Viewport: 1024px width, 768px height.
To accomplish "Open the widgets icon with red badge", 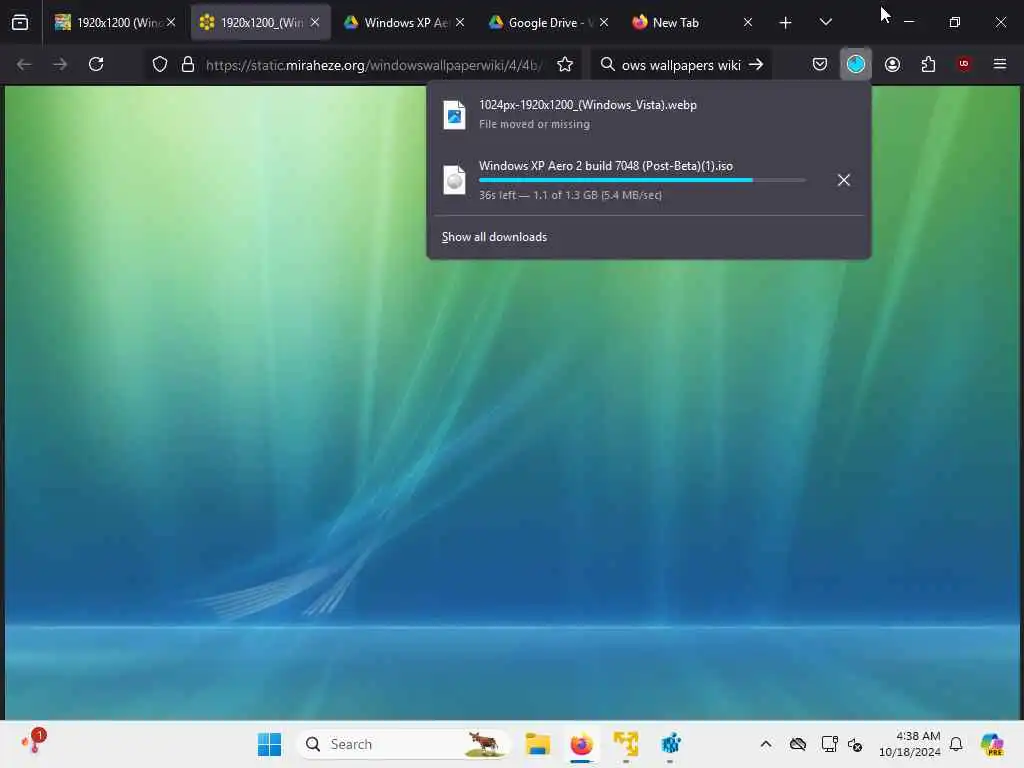I will point(33,741).
